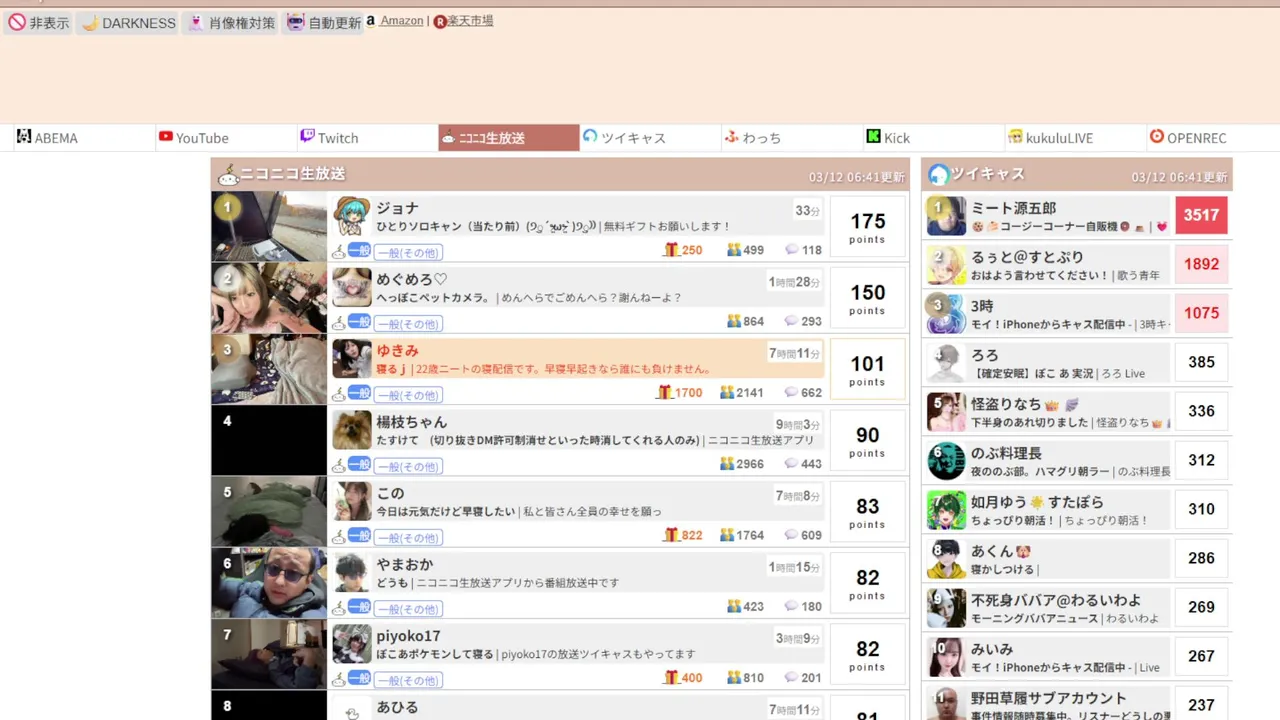The image size is (1280, 720).
Task: Open the ゆきみ streamer name link
Action: tap(397, 351)
